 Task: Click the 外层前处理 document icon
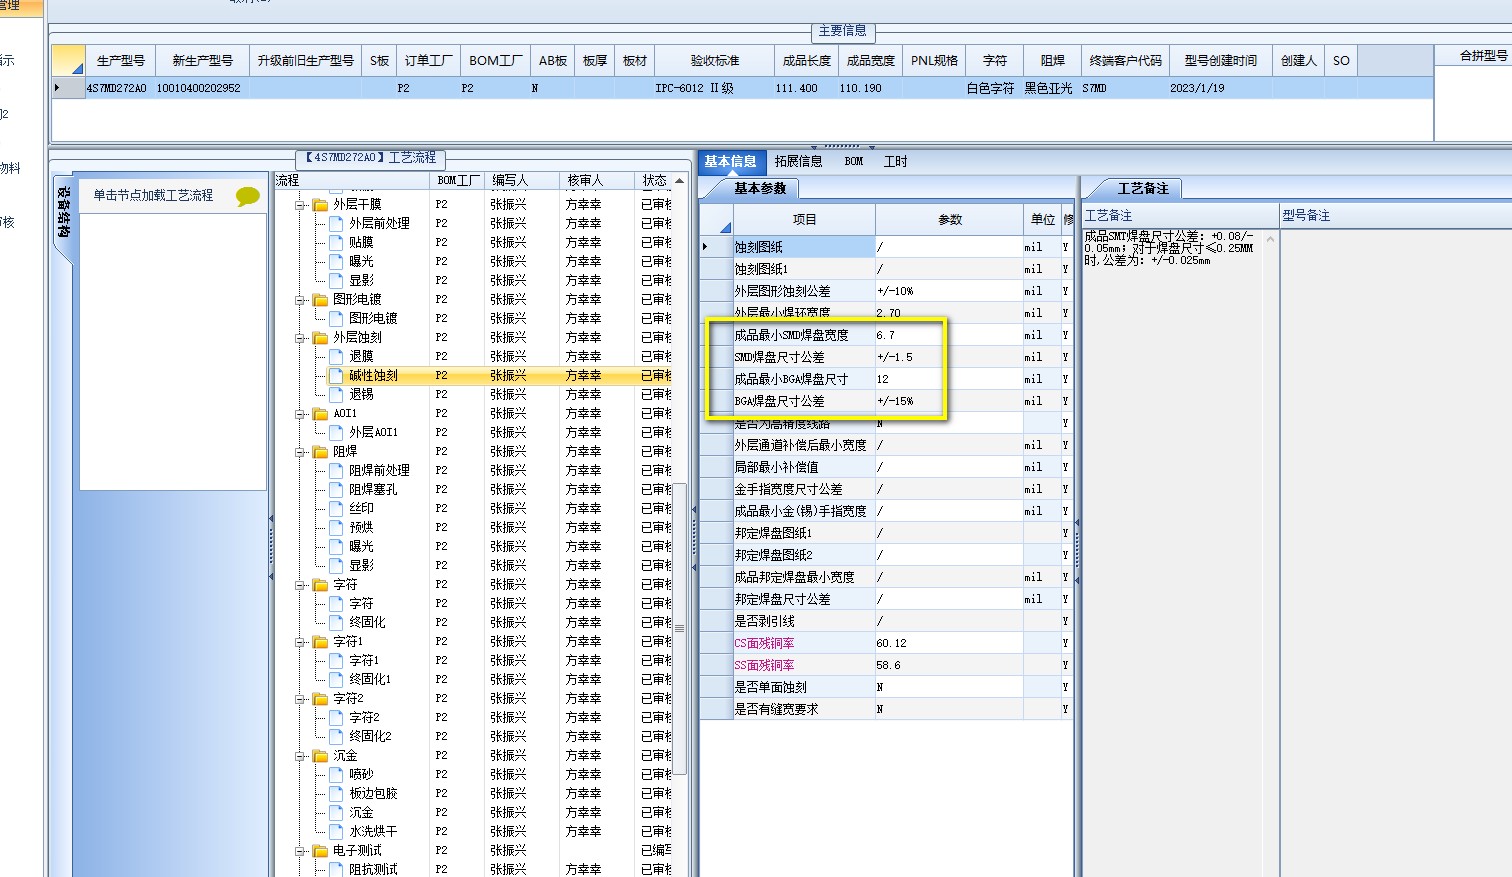[x=336, y=223]
